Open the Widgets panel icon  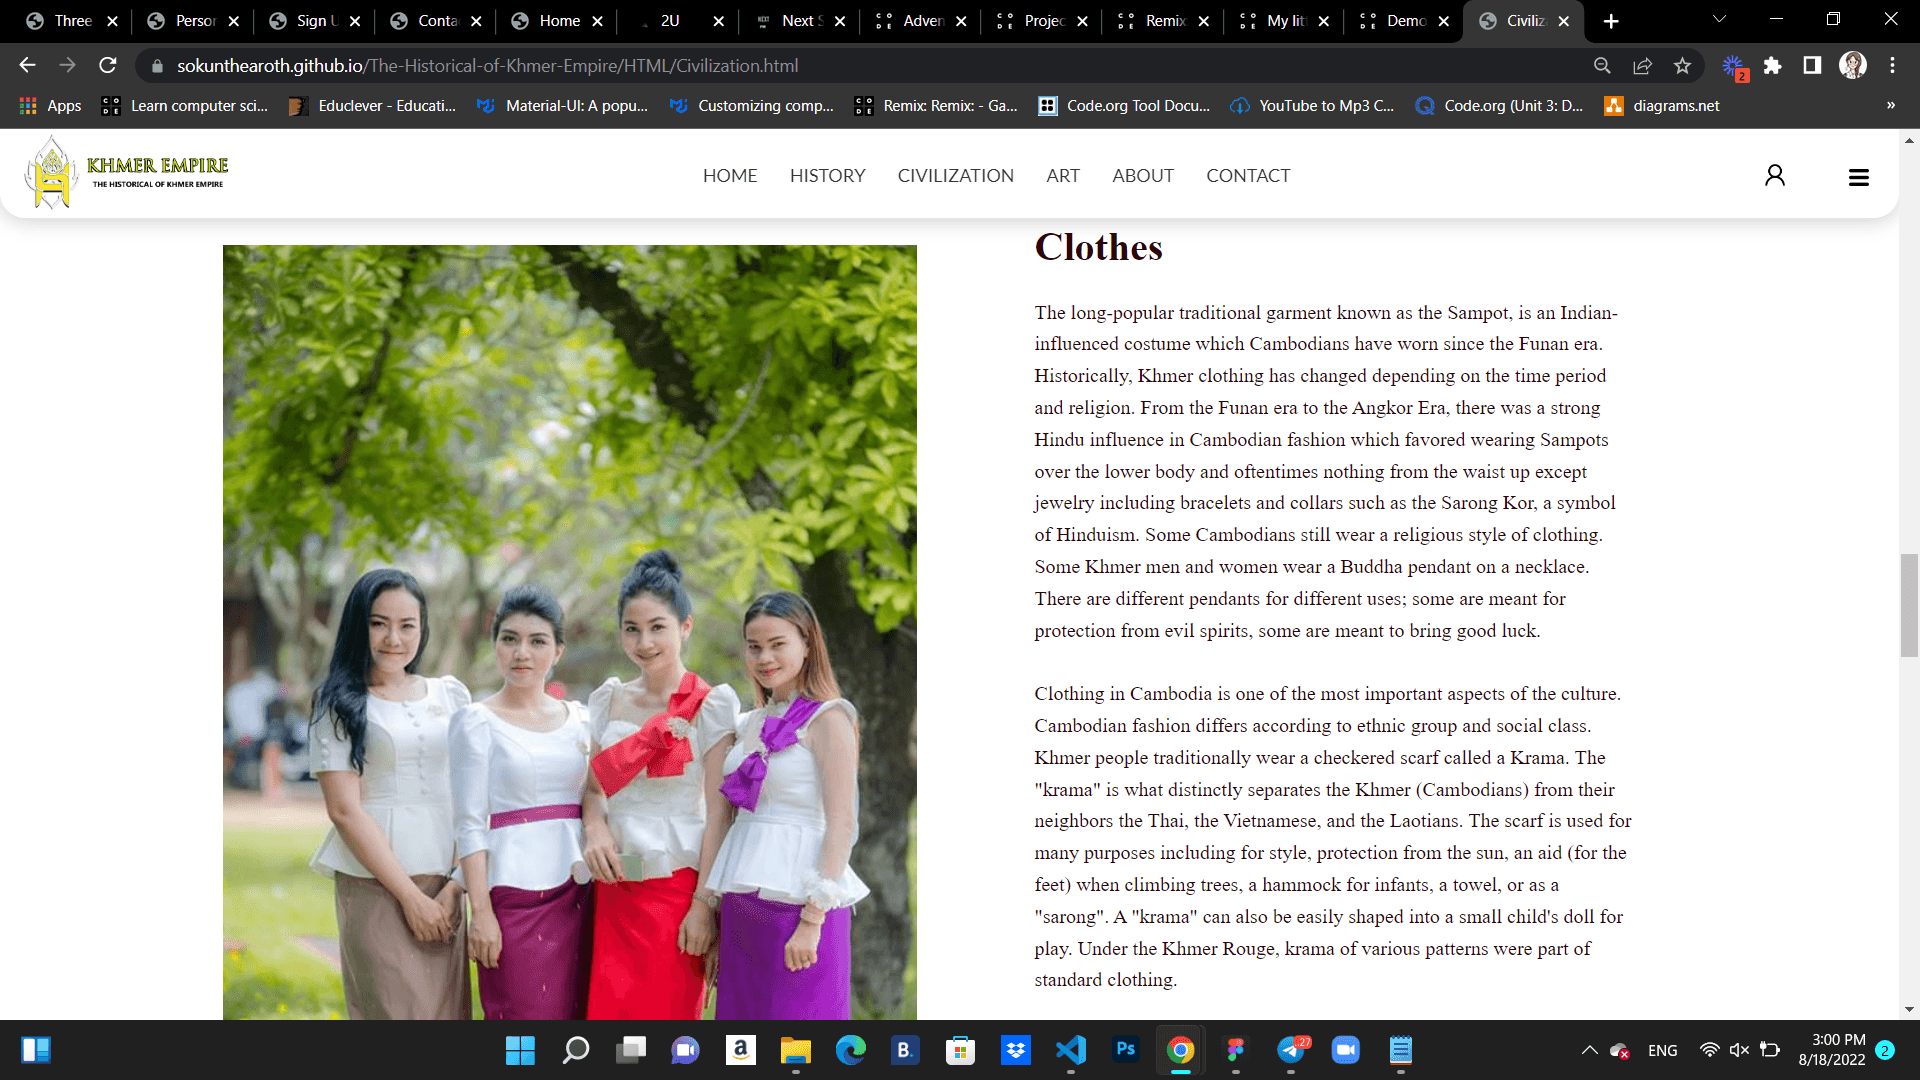[x=36, y=1050]
